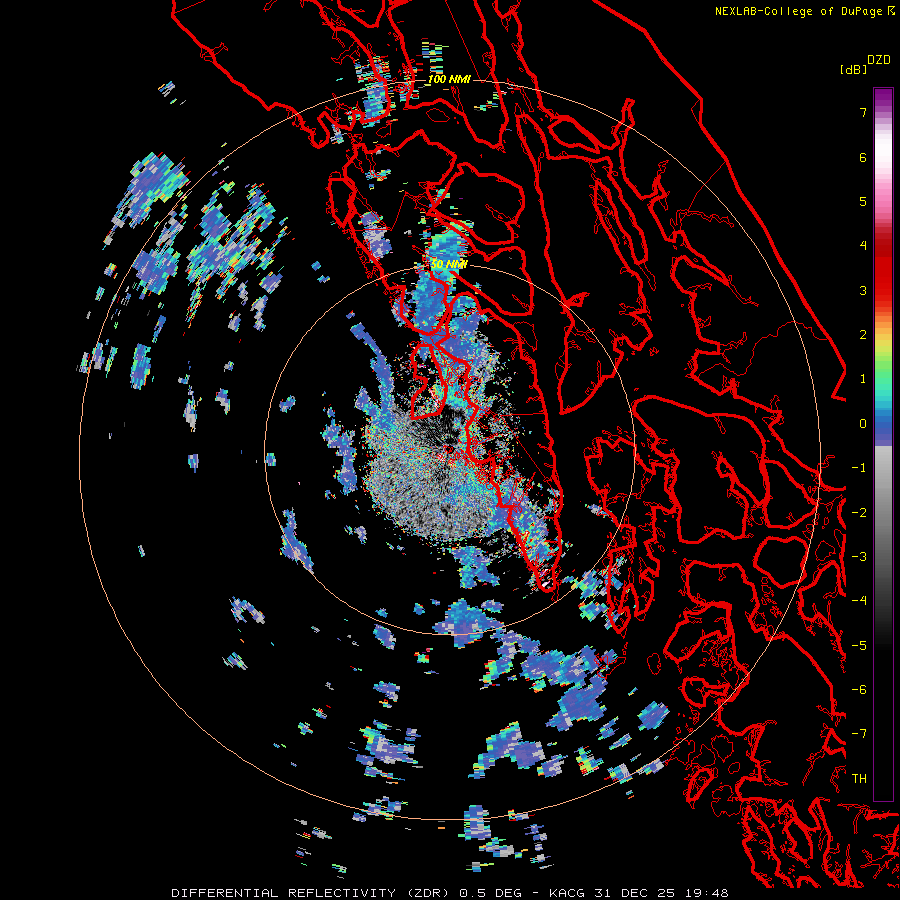Click the 0.5 DEG elevation text
This screenshot has width=900, height=900.
pos(490,893)
